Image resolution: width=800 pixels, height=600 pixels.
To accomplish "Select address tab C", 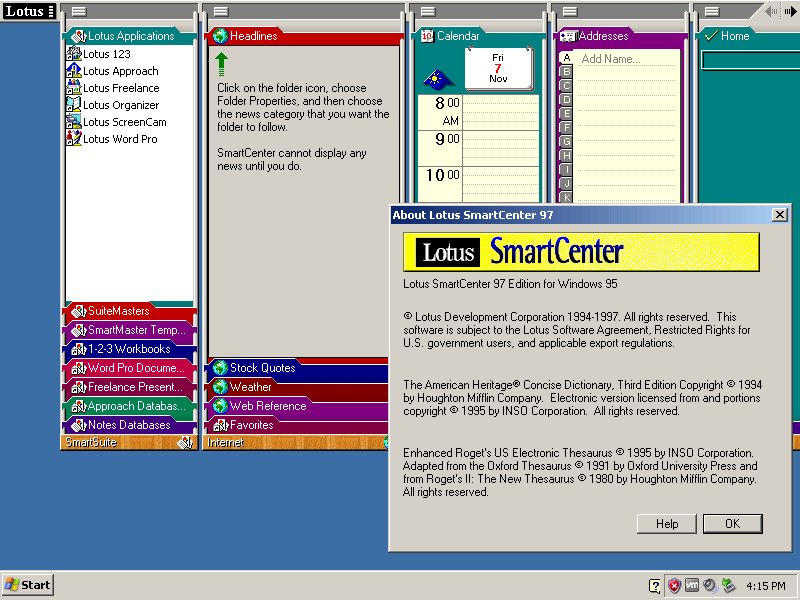I will pyautogui.click(x=566, y=86).
